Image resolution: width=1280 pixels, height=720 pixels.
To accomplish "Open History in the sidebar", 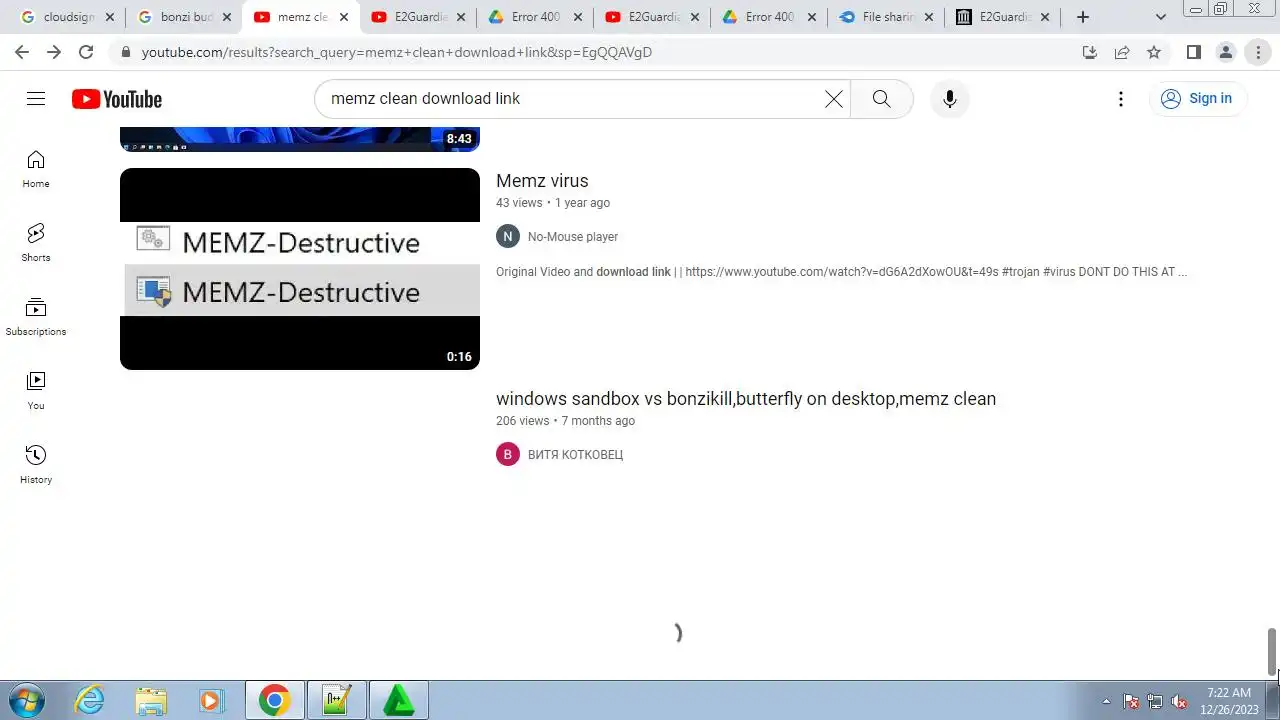I will (36, 465).
